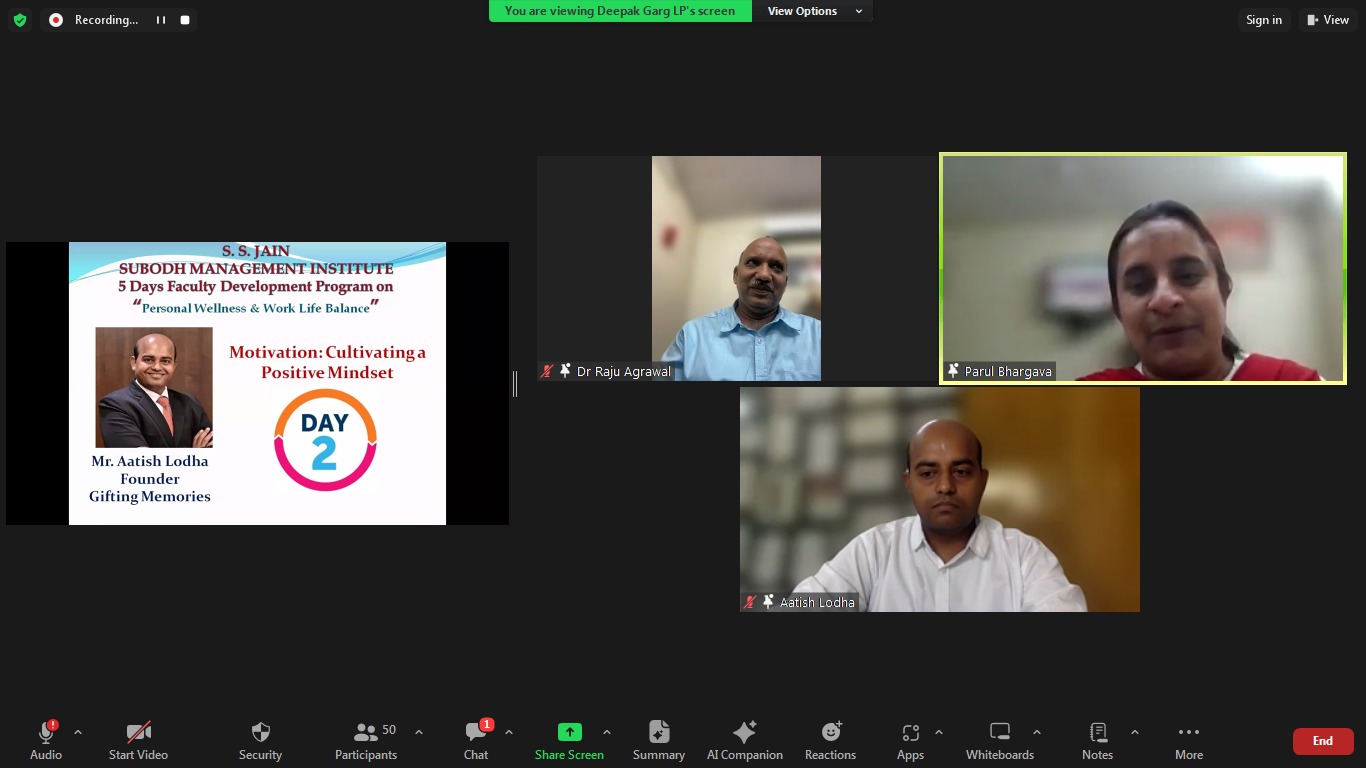1366x768 pixels.
Task: Click the Sign in button
Action: (x=1263, y=20)
